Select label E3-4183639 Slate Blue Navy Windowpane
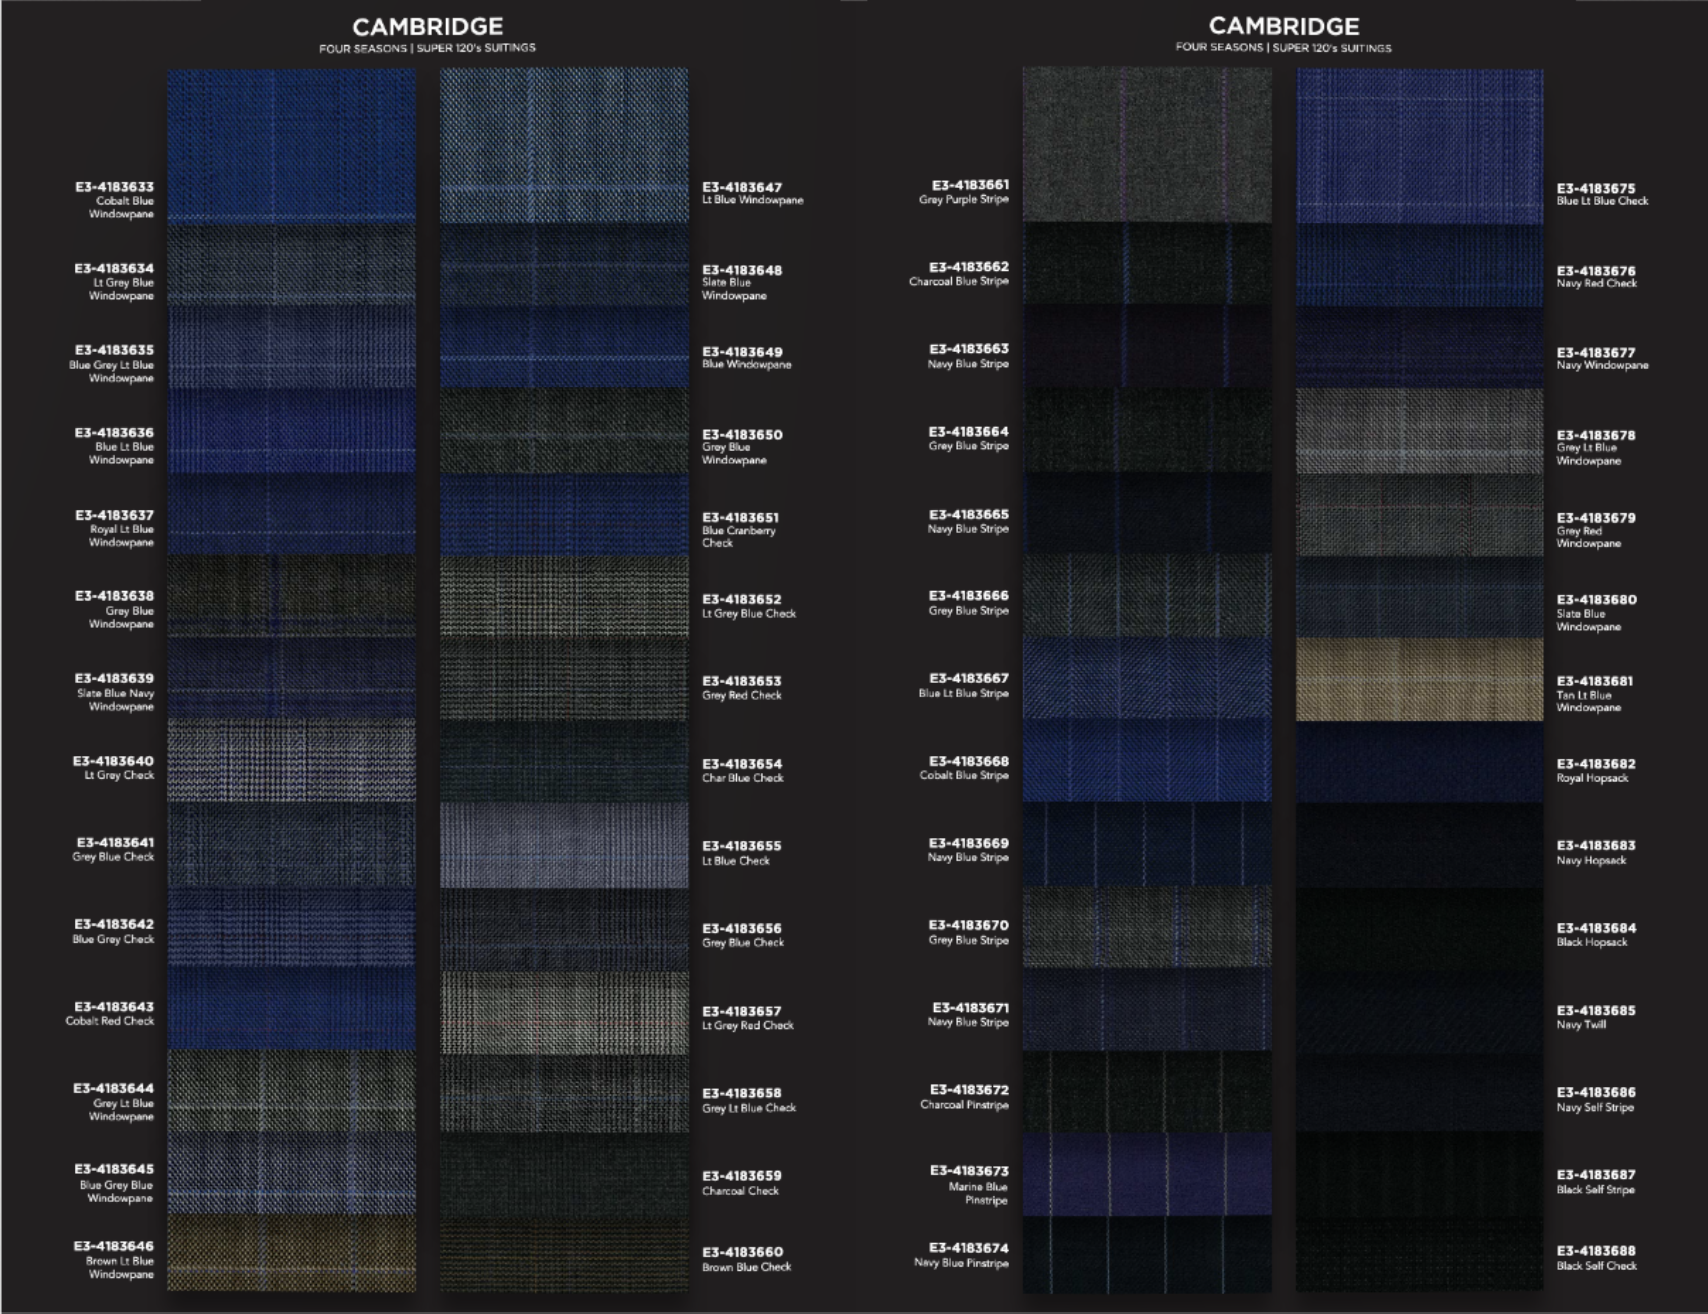 [114, 691]
